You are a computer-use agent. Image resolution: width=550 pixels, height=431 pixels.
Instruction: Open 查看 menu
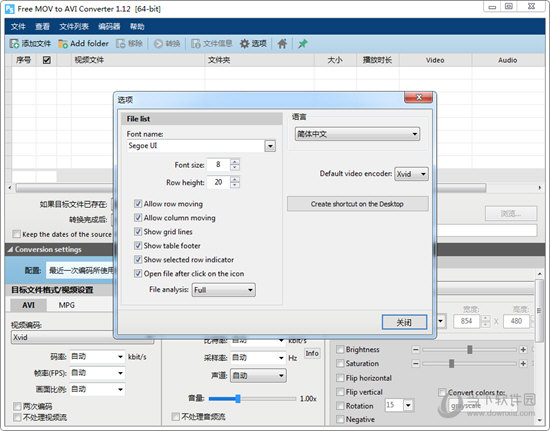42,27
